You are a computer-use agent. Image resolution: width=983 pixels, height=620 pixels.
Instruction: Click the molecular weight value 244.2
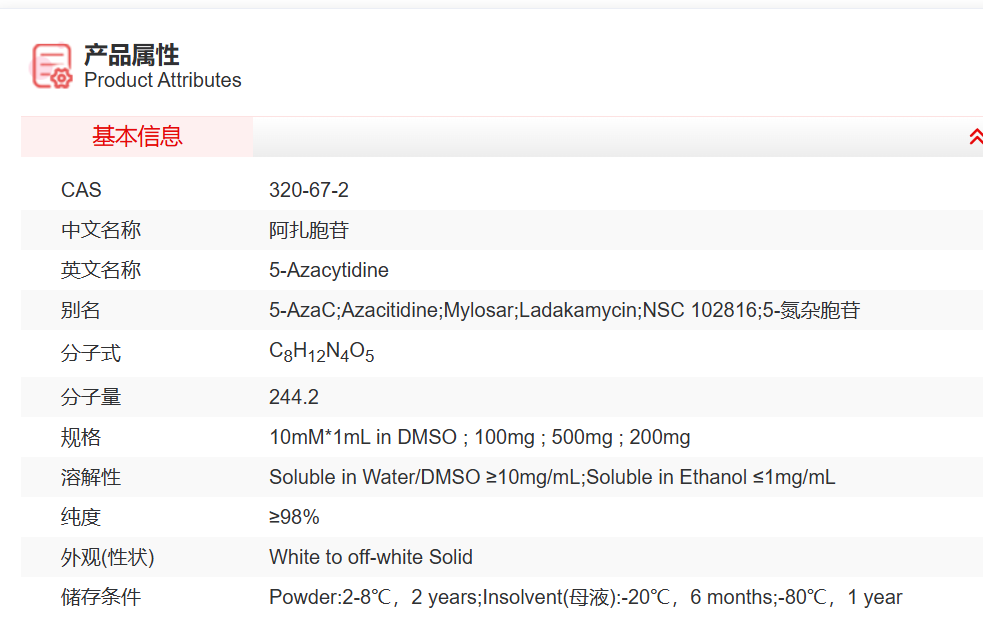click(294, 397)
